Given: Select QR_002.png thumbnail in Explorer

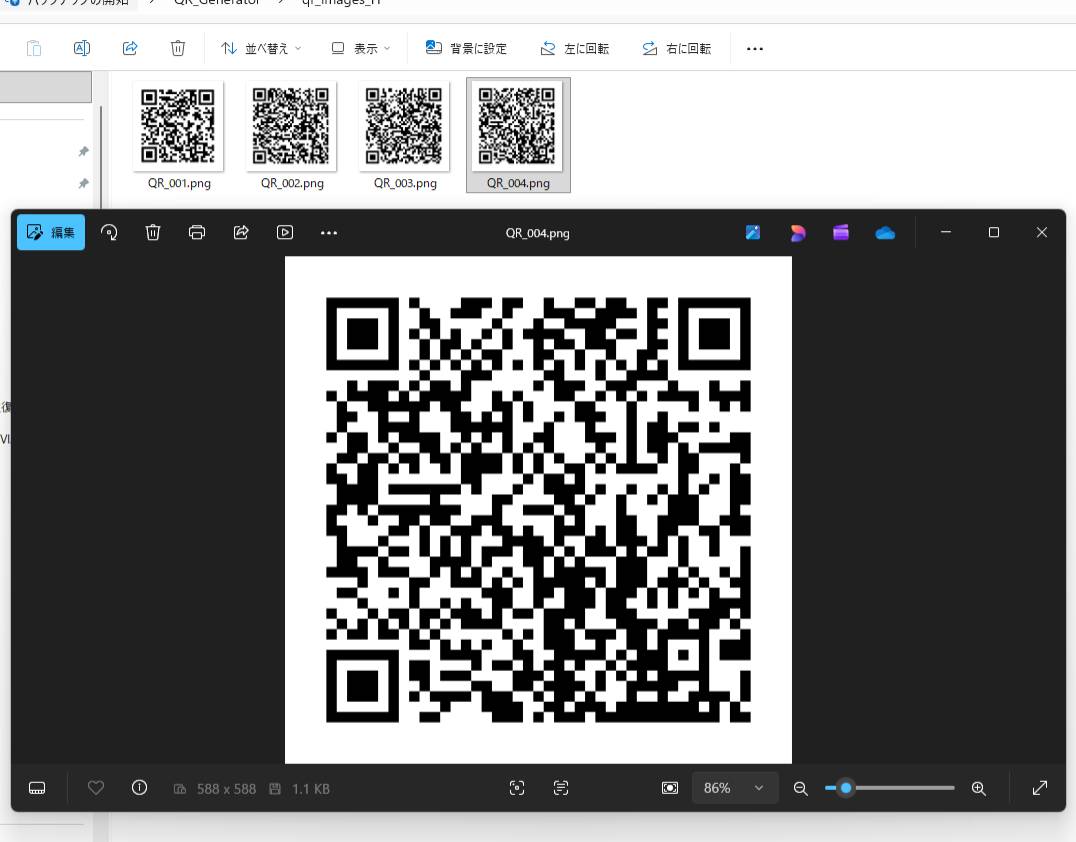Looking at the screenshot, I should pos(292,135).
